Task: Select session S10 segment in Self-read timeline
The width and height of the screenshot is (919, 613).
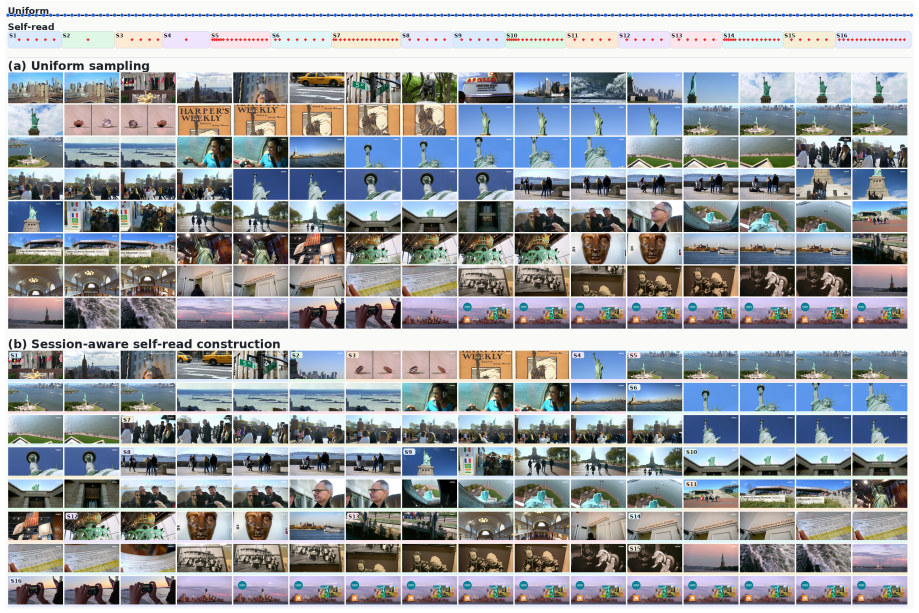Action: (x=536, y=40)
